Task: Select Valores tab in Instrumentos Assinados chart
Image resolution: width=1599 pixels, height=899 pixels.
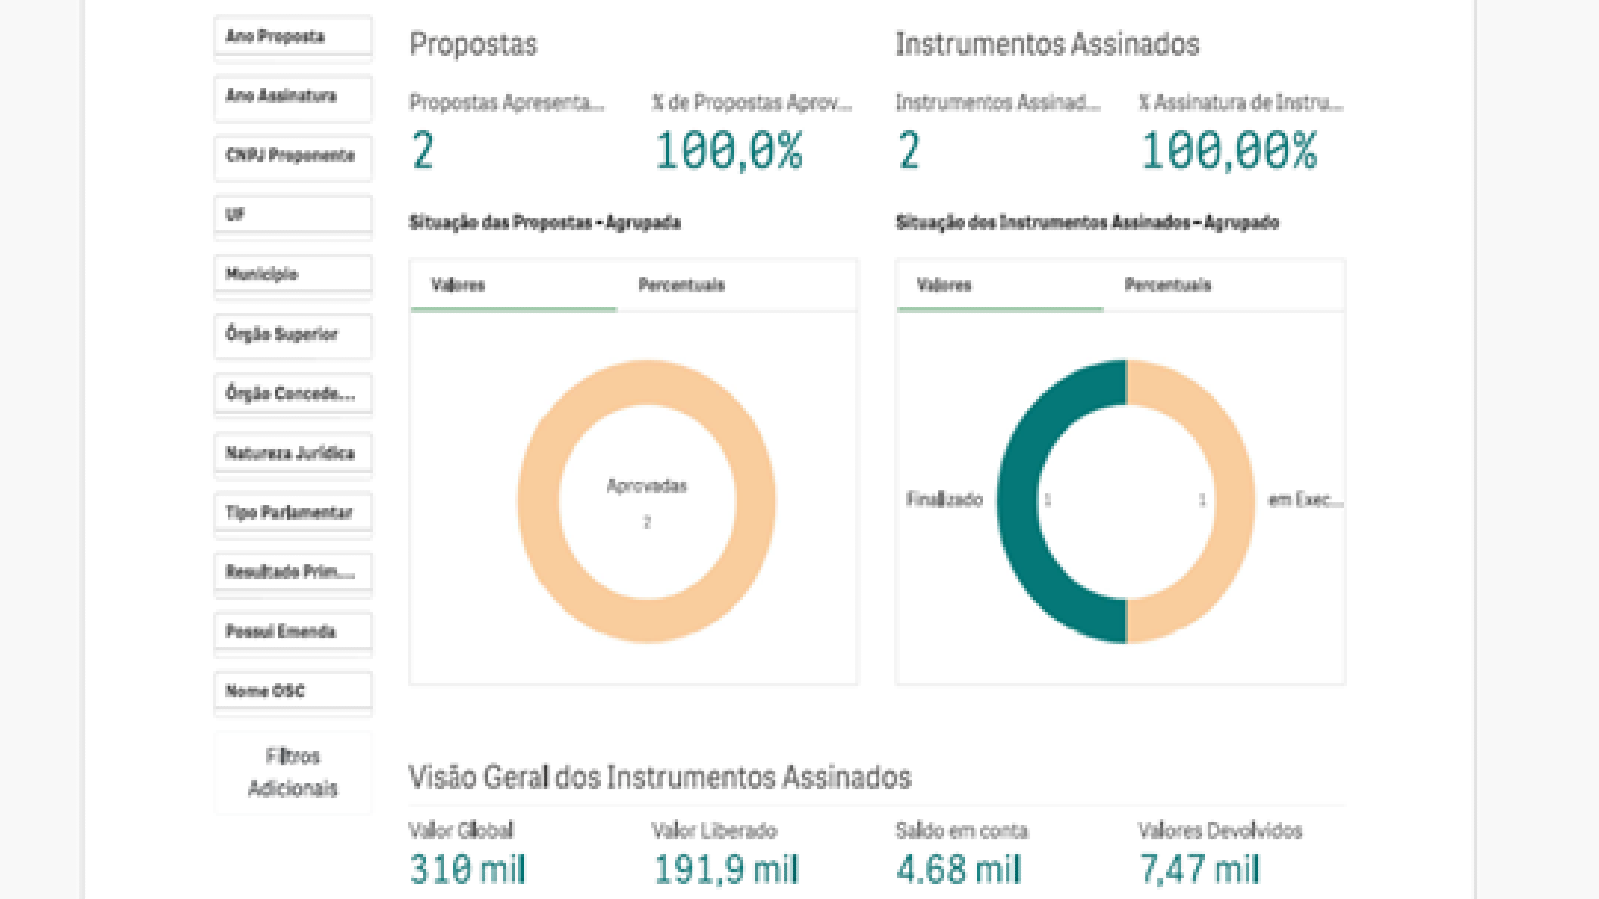Action: [944, 285]
